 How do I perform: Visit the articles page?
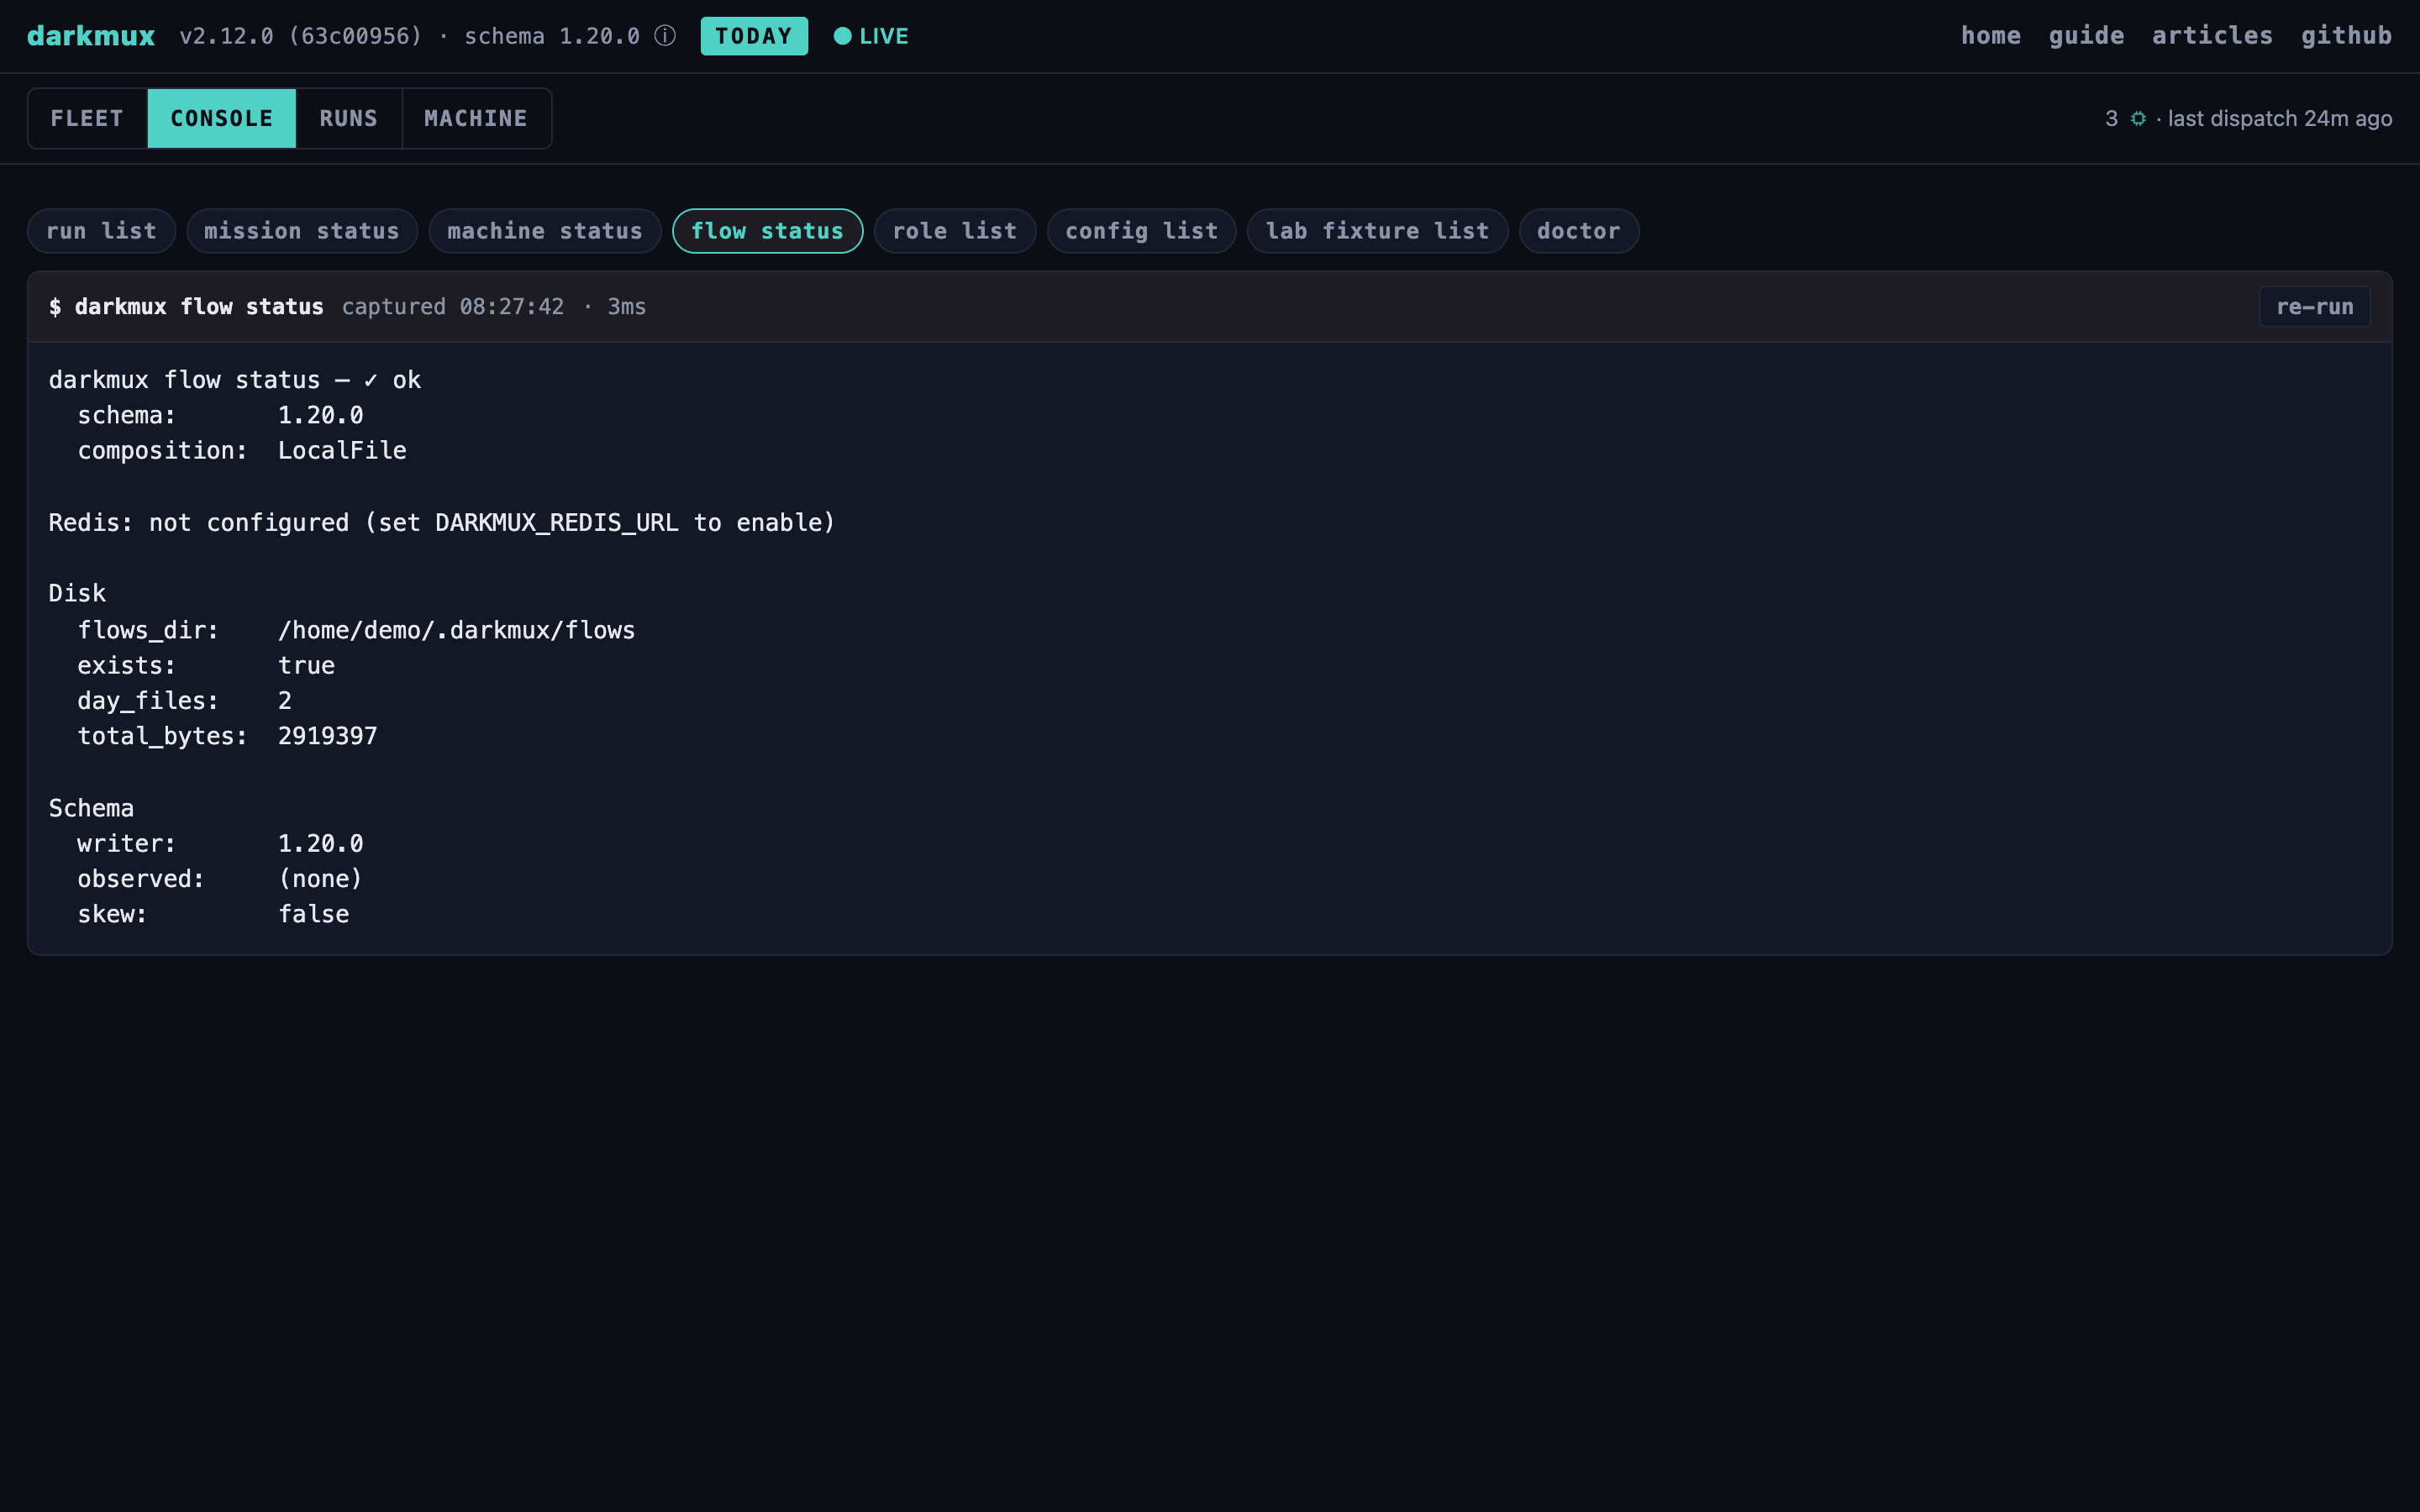click(x=2212, y=36)
